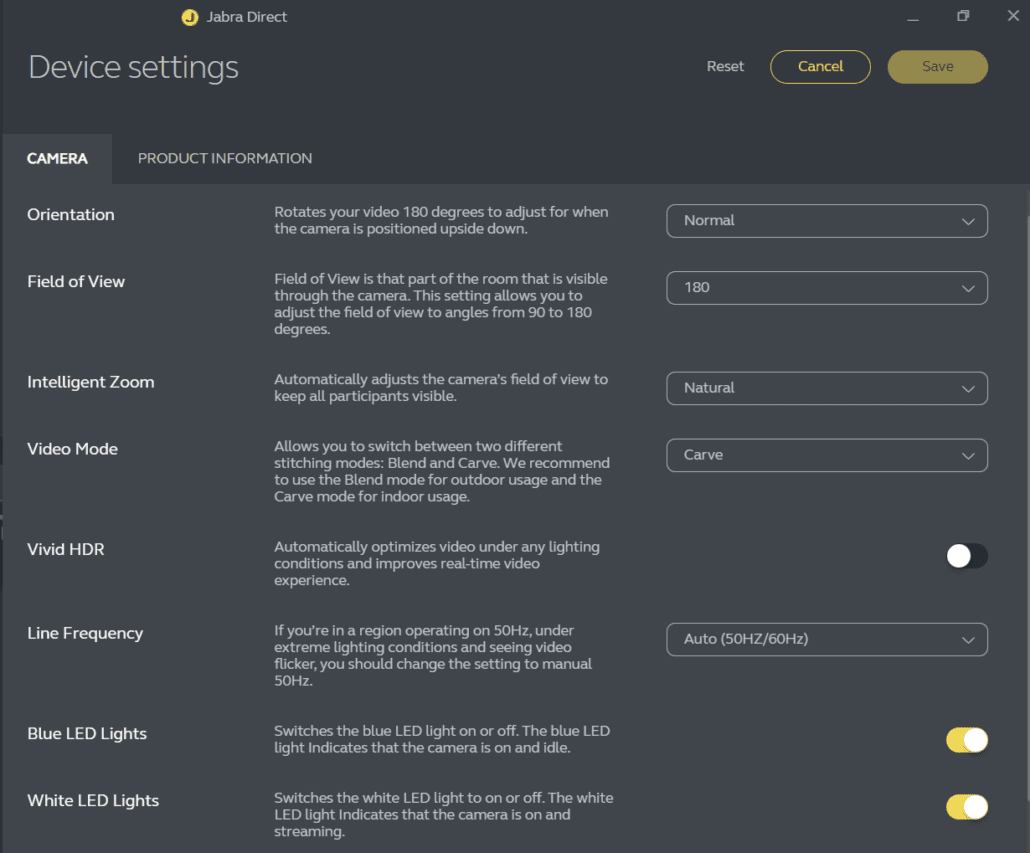This screenshot has width=1030, height=853.
Task: Click the 'Allows you to switch between' description
Action: pos(442,471)
